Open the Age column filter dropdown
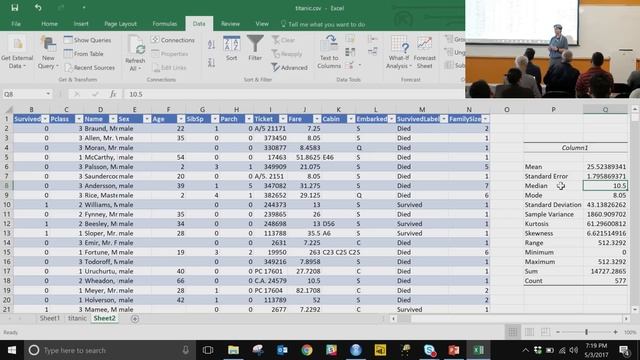 coord(181,119)
